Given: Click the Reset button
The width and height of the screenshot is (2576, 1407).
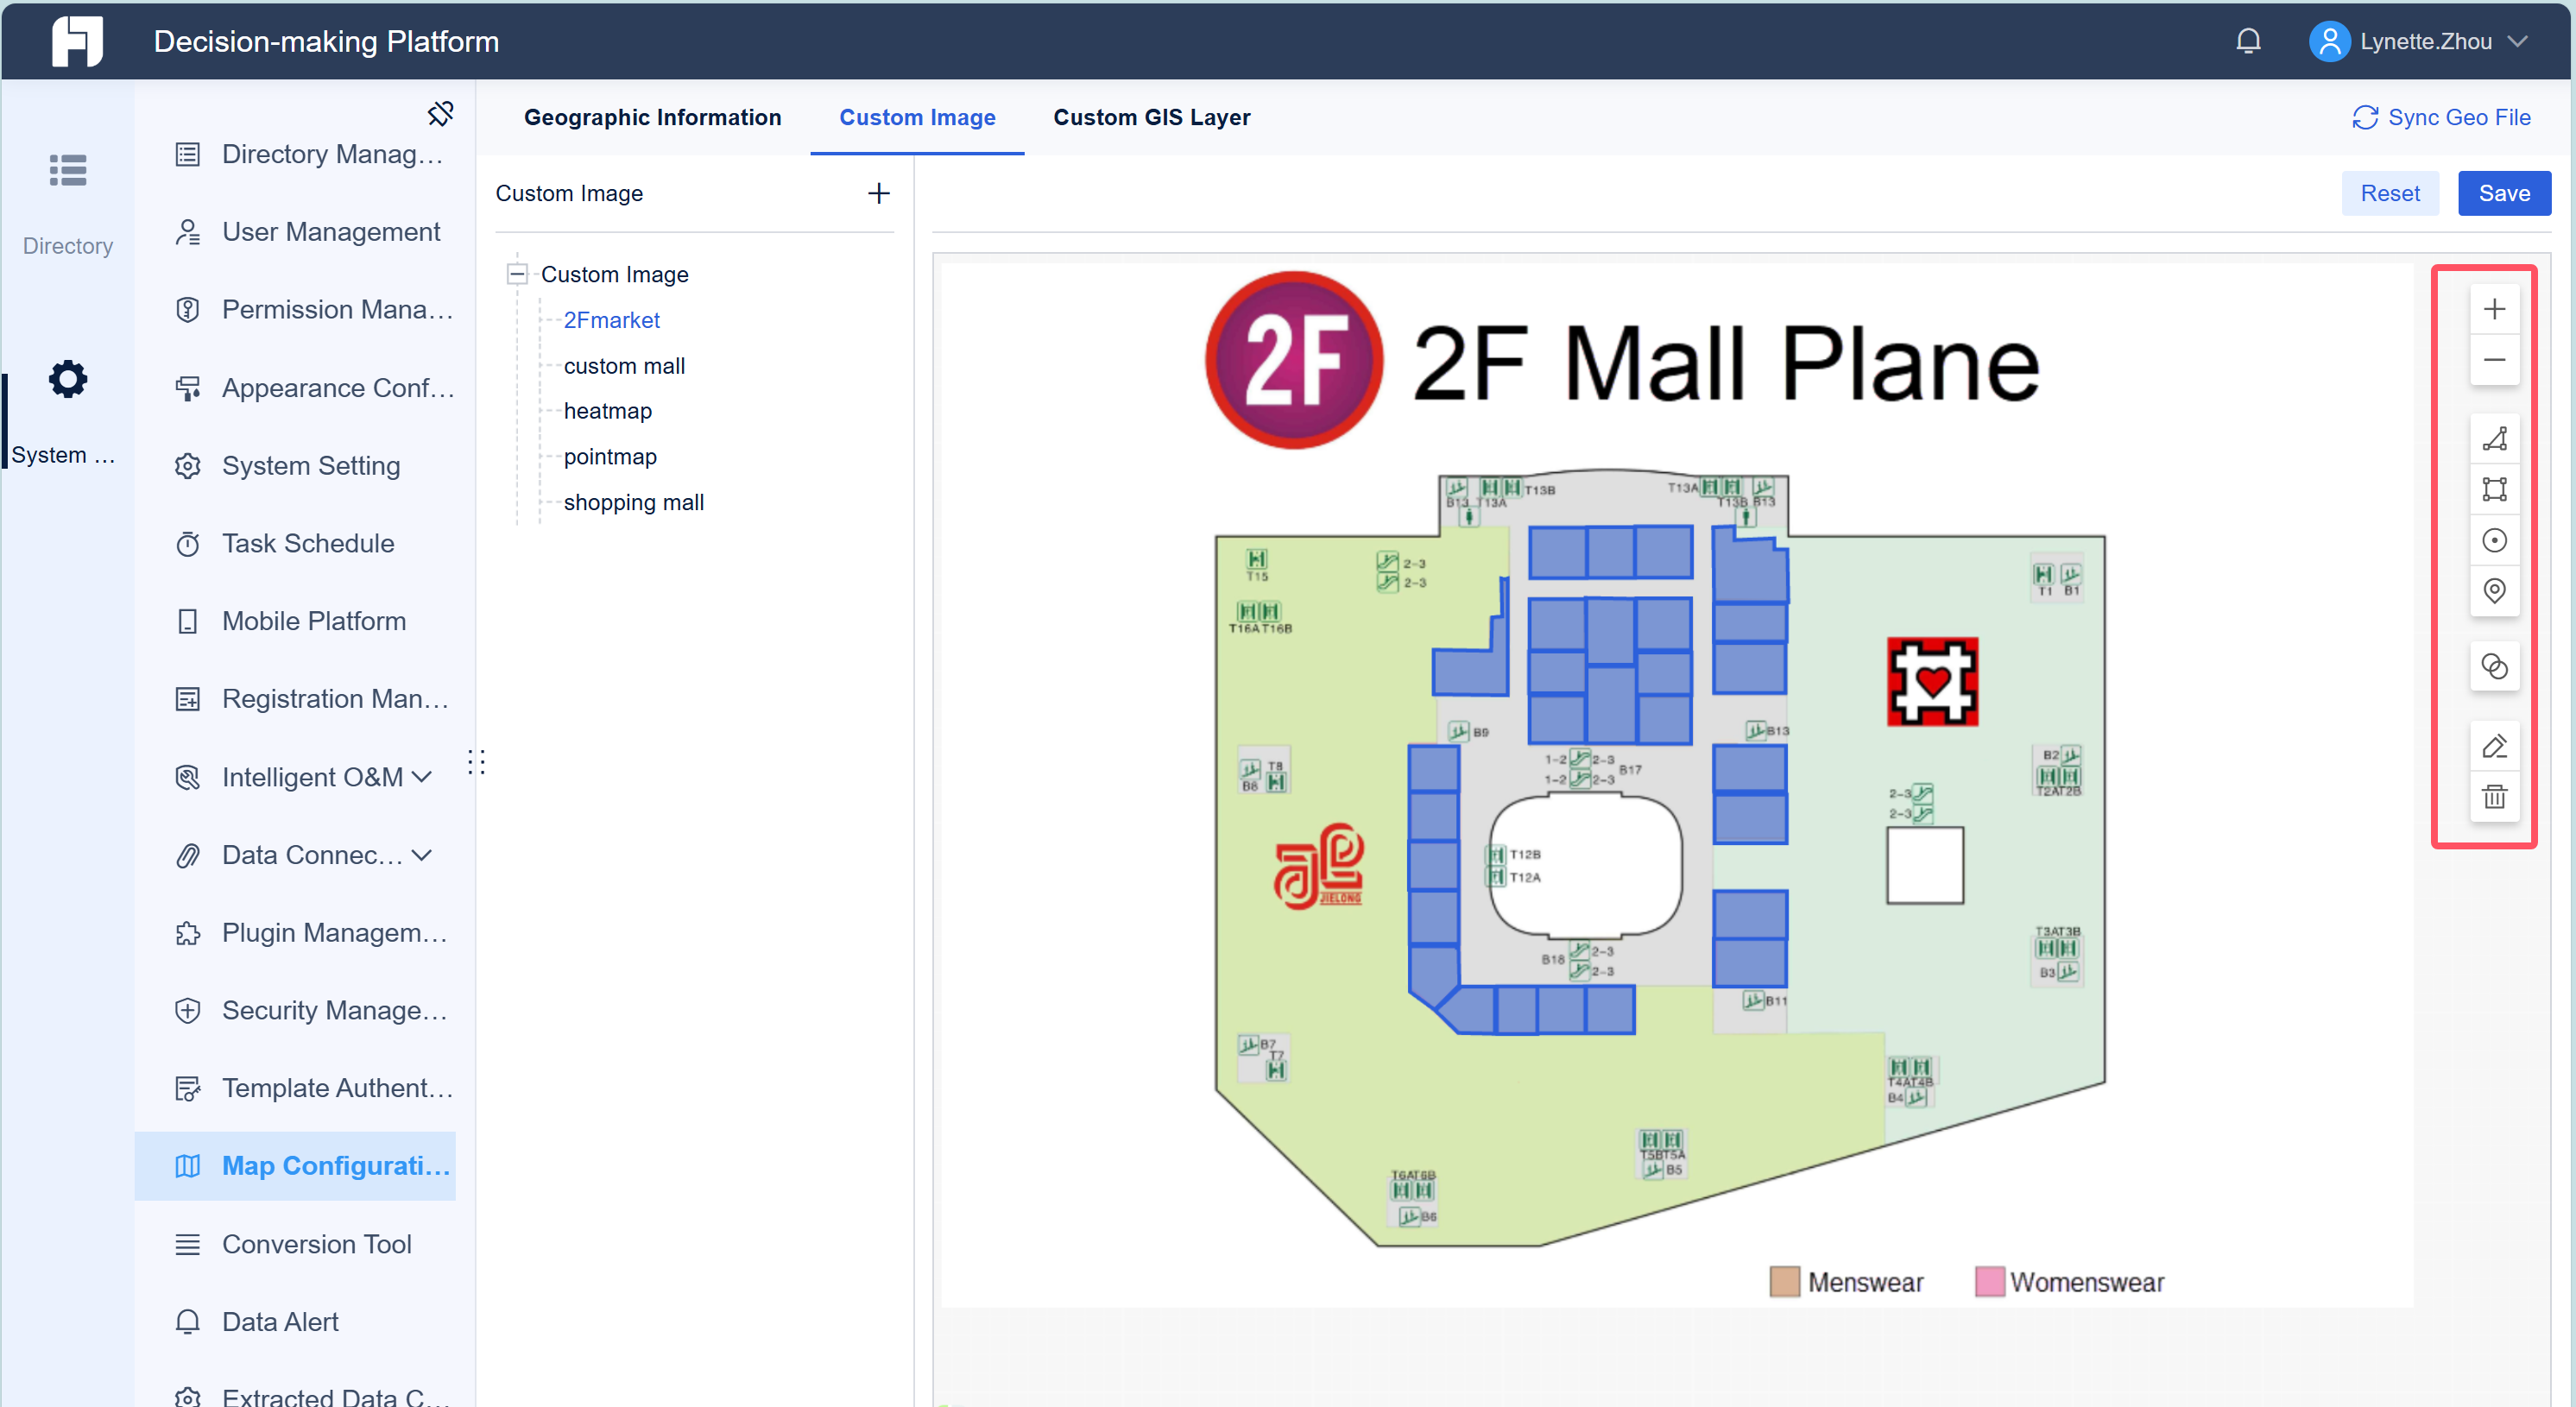Looking at the screenshot, I should pyautogui.click(x=2390, y=193).
